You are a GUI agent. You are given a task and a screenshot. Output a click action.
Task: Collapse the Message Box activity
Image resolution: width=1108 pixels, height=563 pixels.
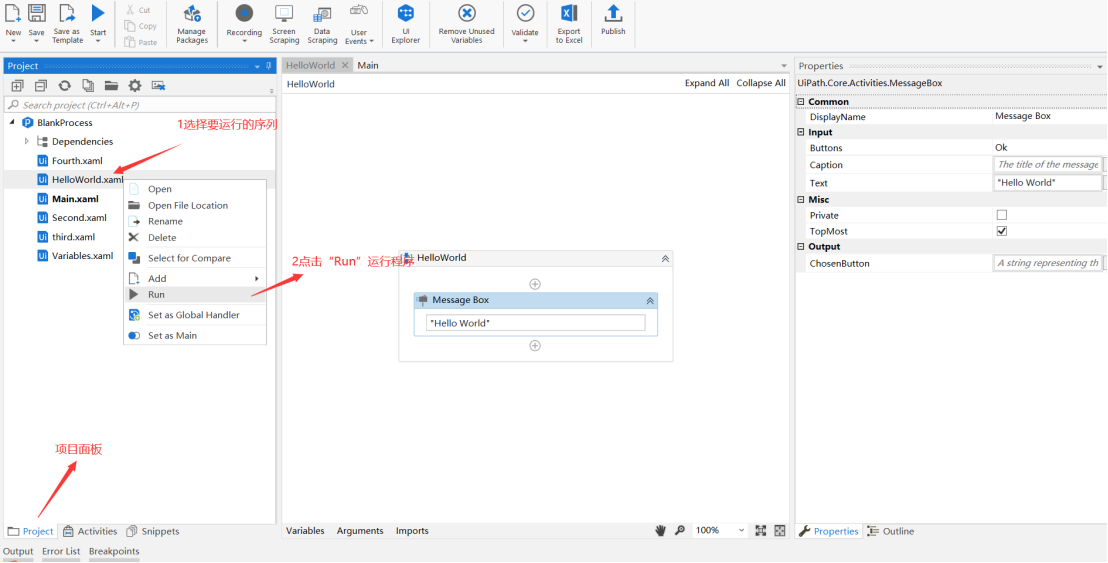650,301
